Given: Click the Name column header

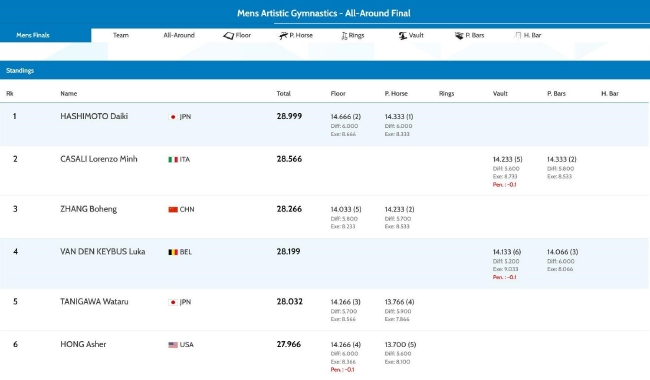Looking at the screenshot, I should tap(68, 94).
